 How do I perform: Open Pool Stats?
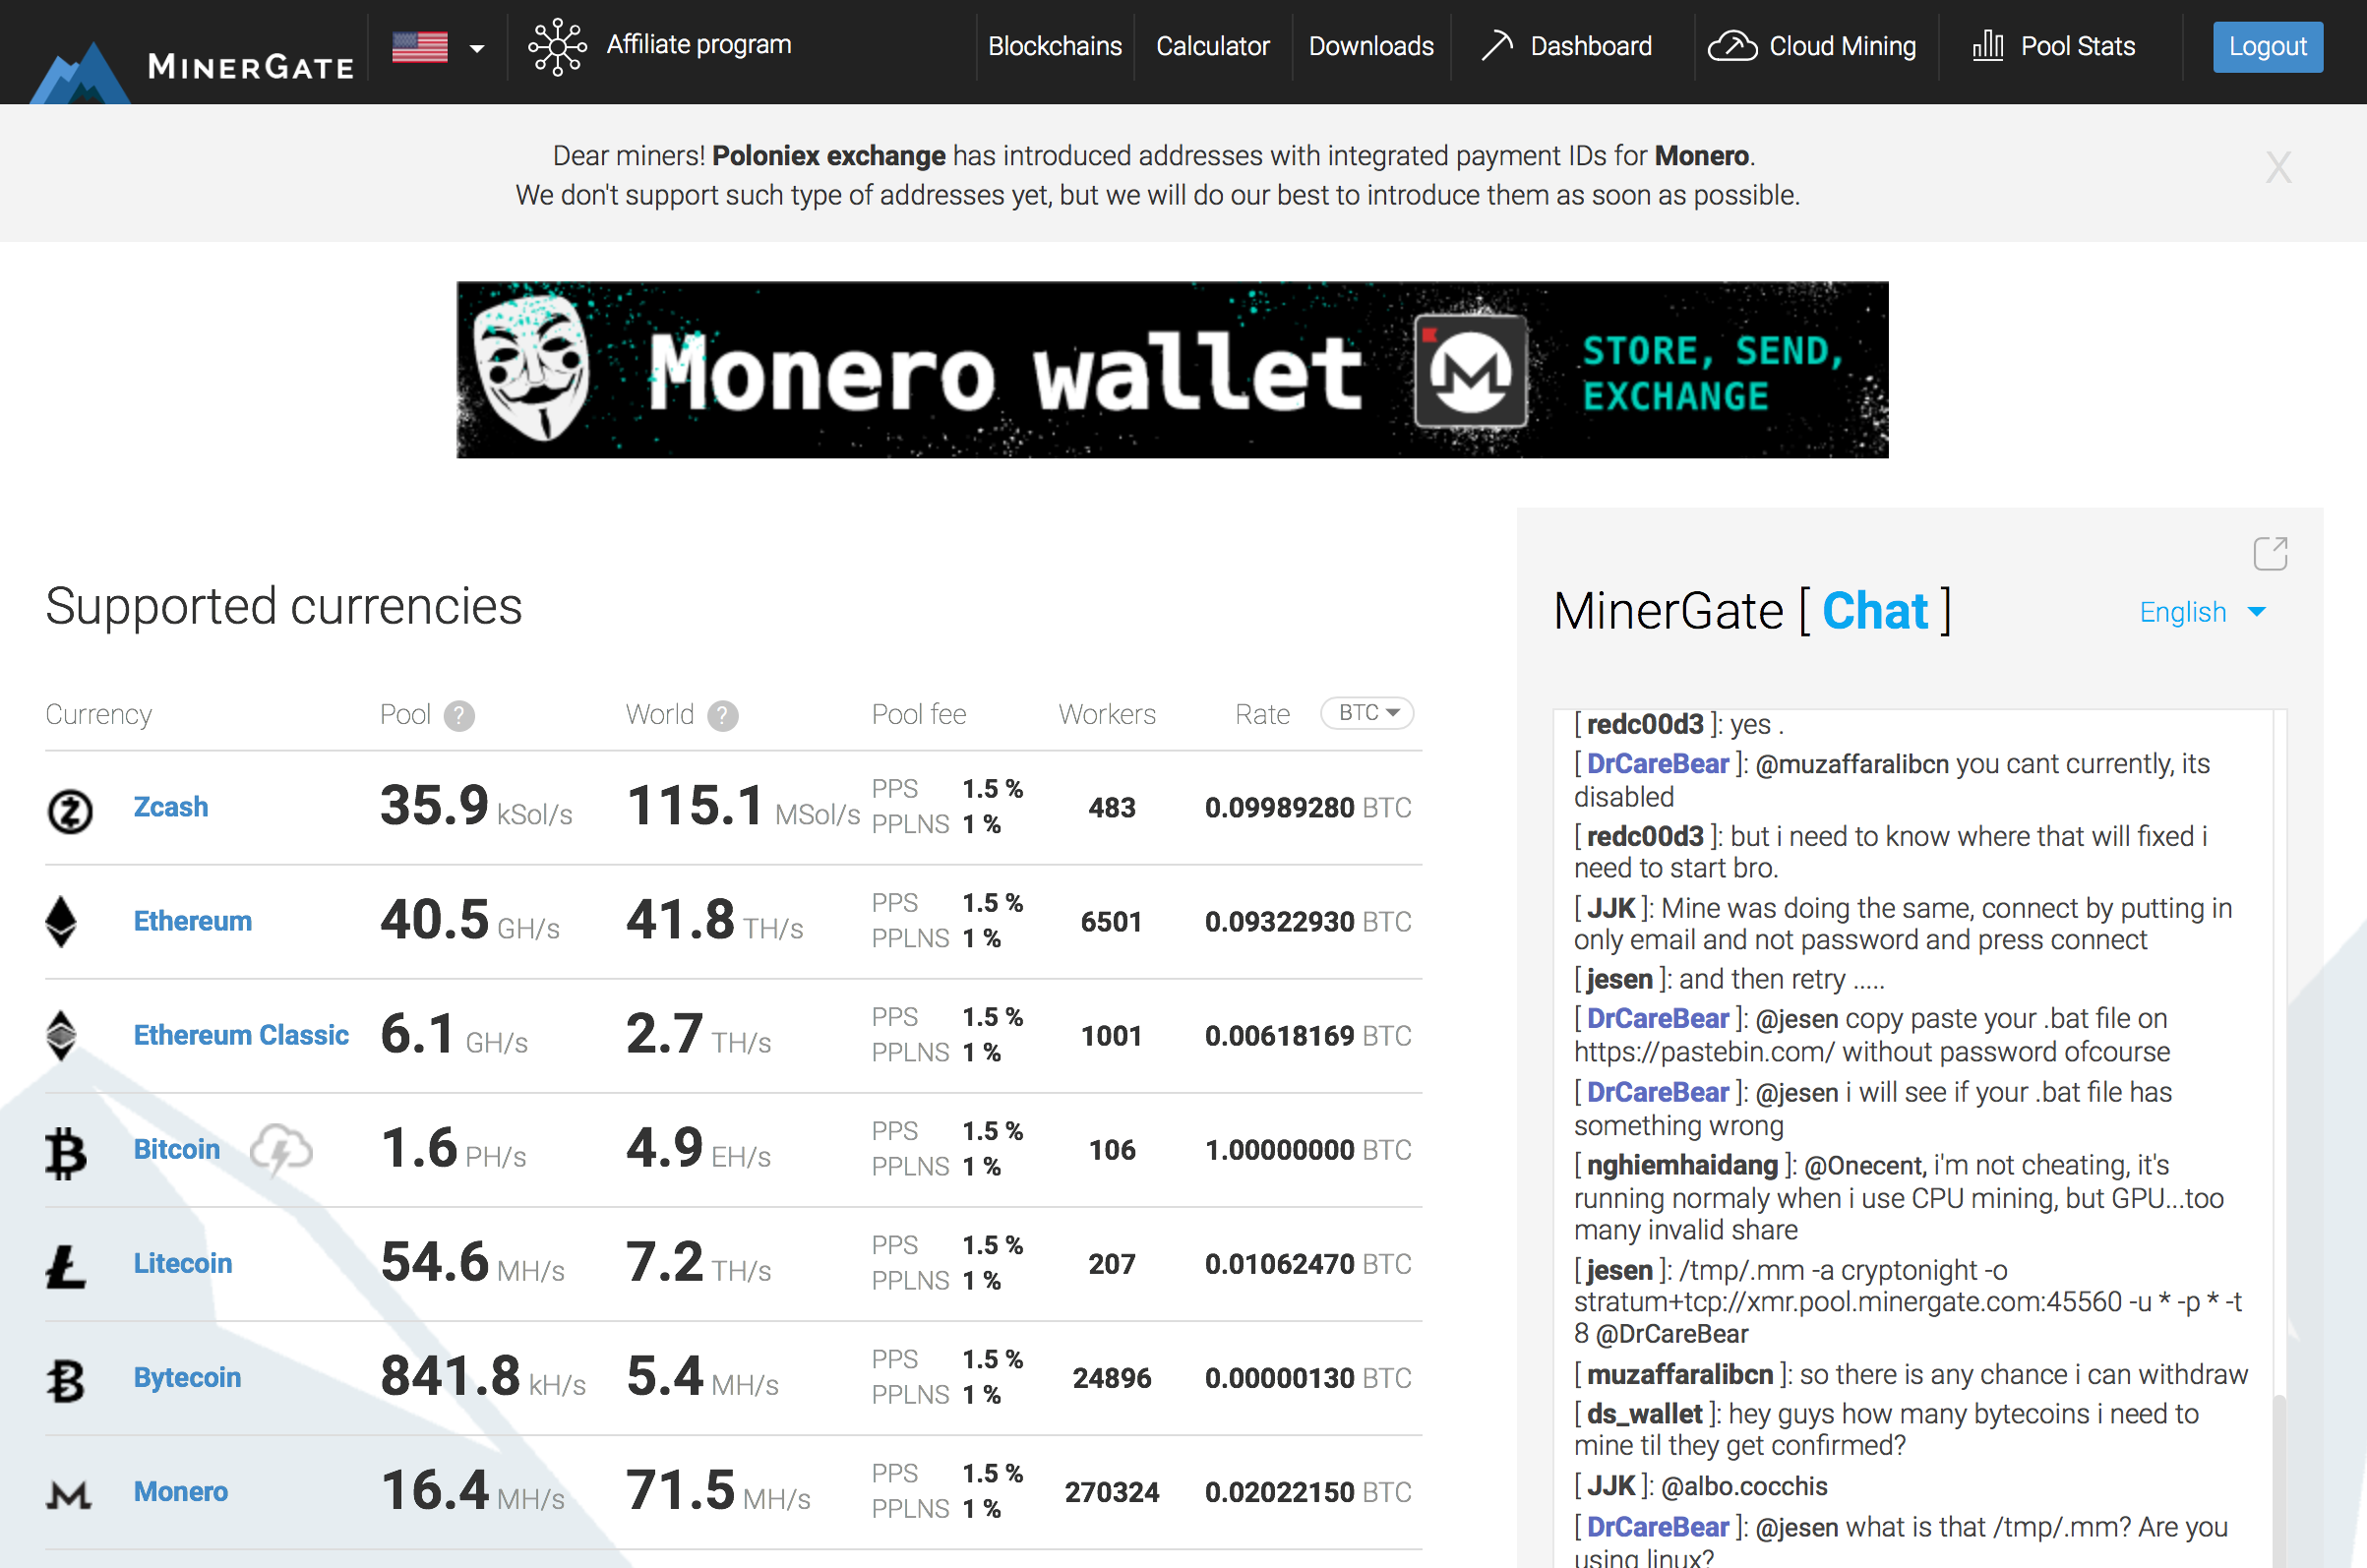(x=2077, y=46)
